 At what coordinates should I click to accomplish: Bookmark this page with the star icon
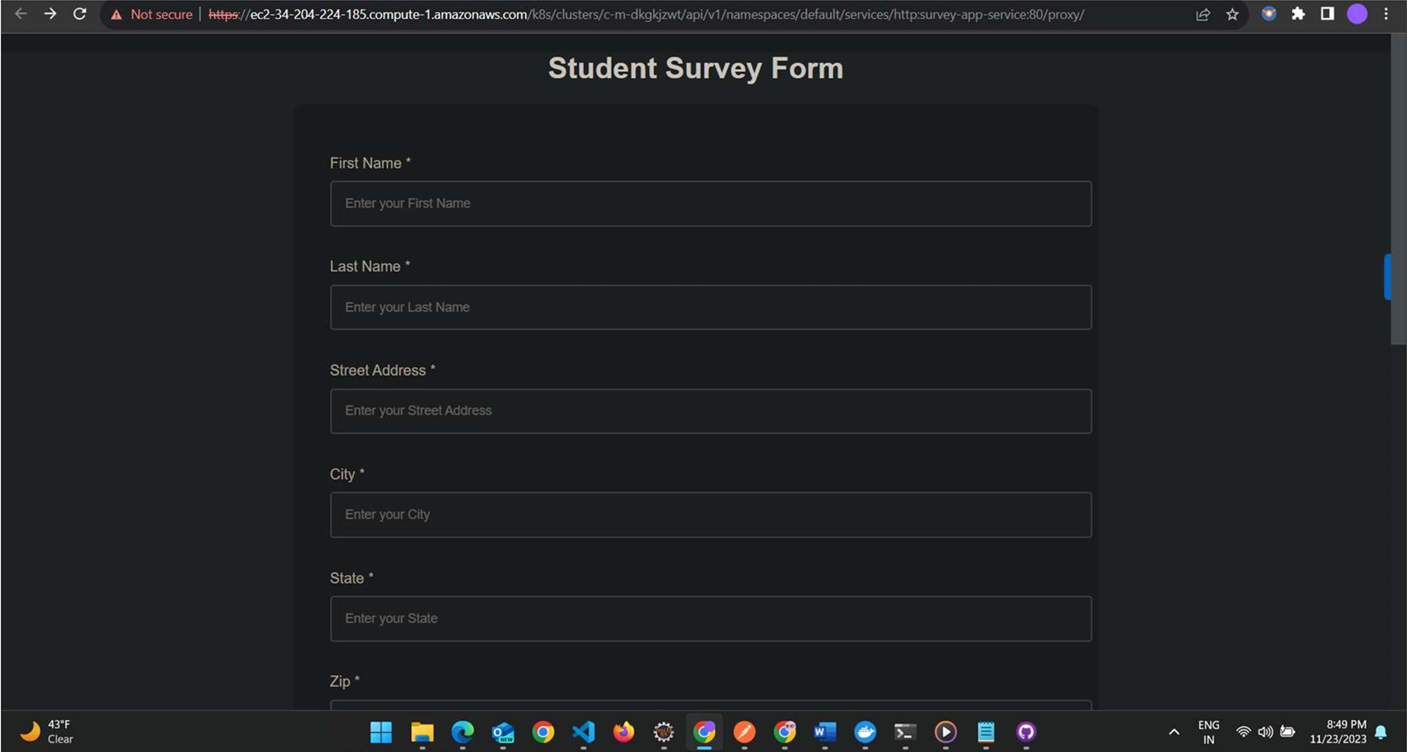[1232, 14]
